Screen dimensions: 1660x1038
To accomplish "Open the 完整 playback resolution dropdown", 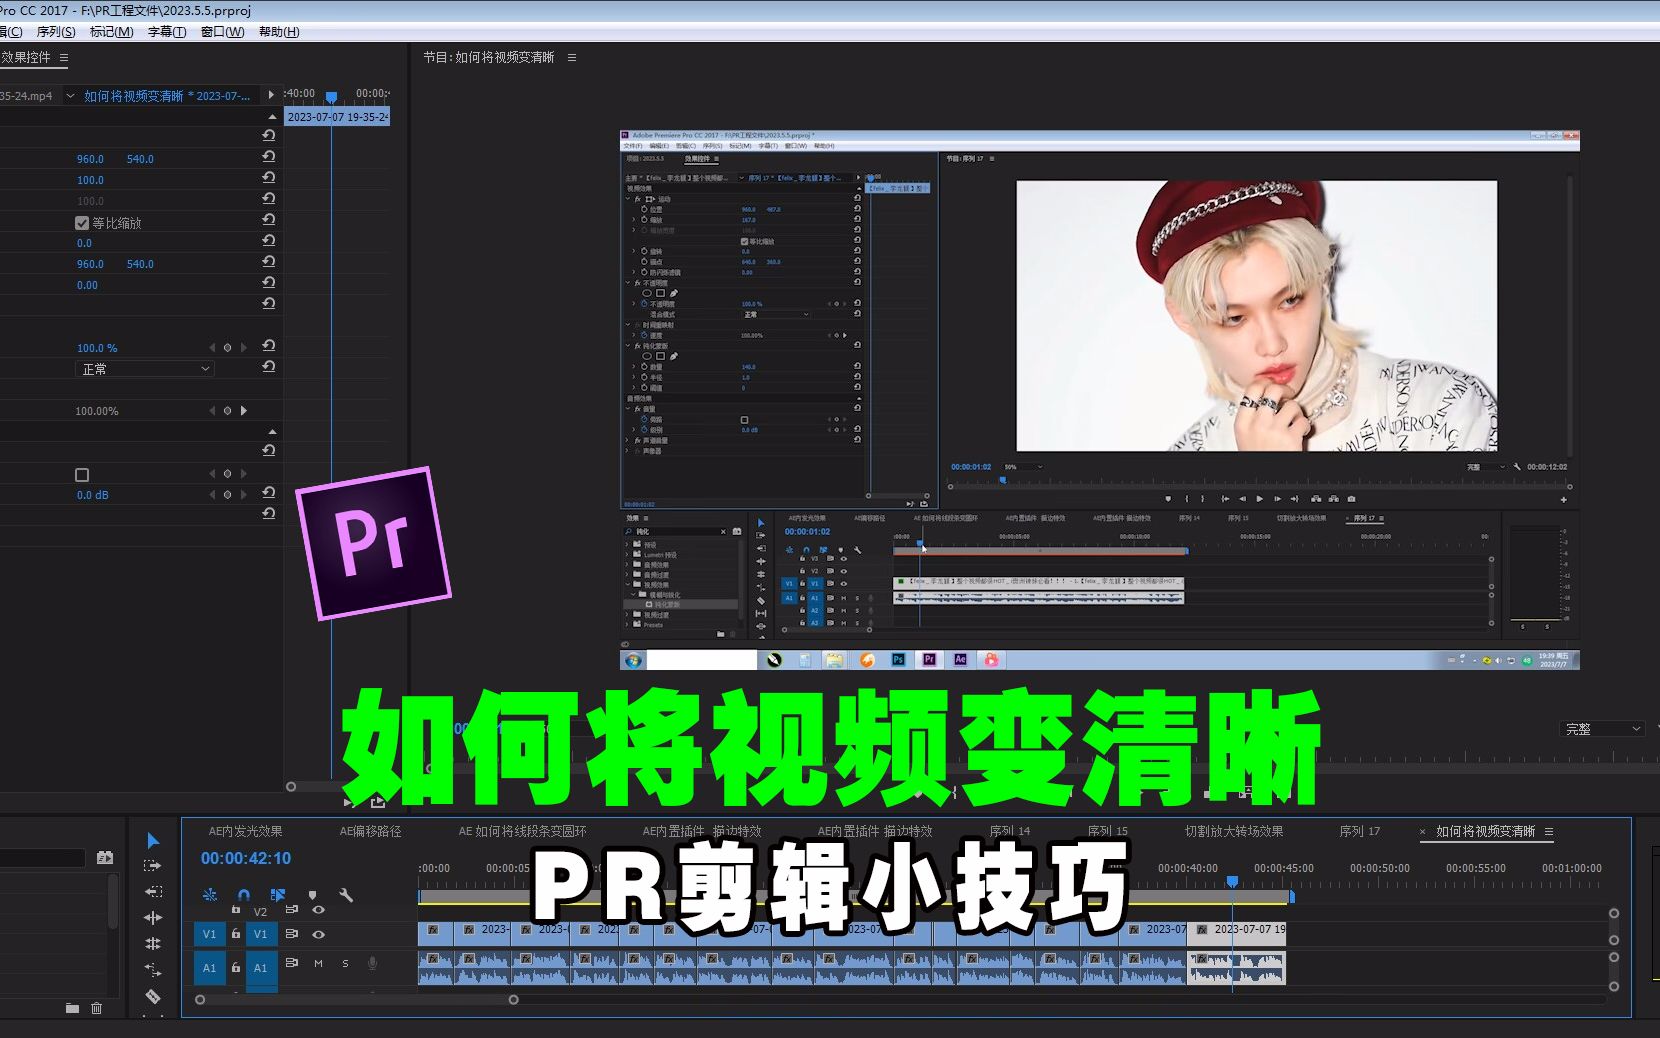I will pyautogui.click(x=1602, y=728).
